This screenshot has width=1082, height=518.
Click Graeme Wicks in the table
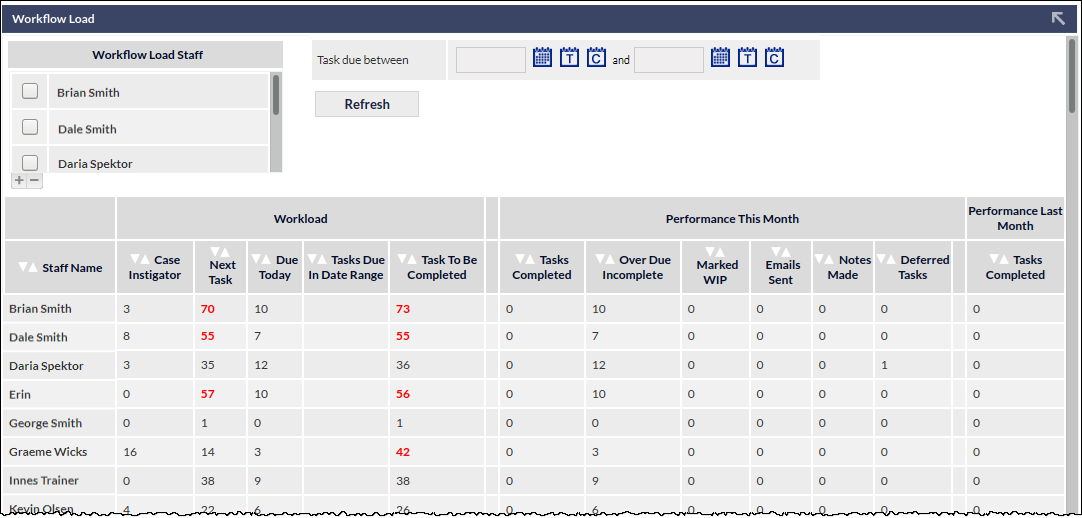48,452
